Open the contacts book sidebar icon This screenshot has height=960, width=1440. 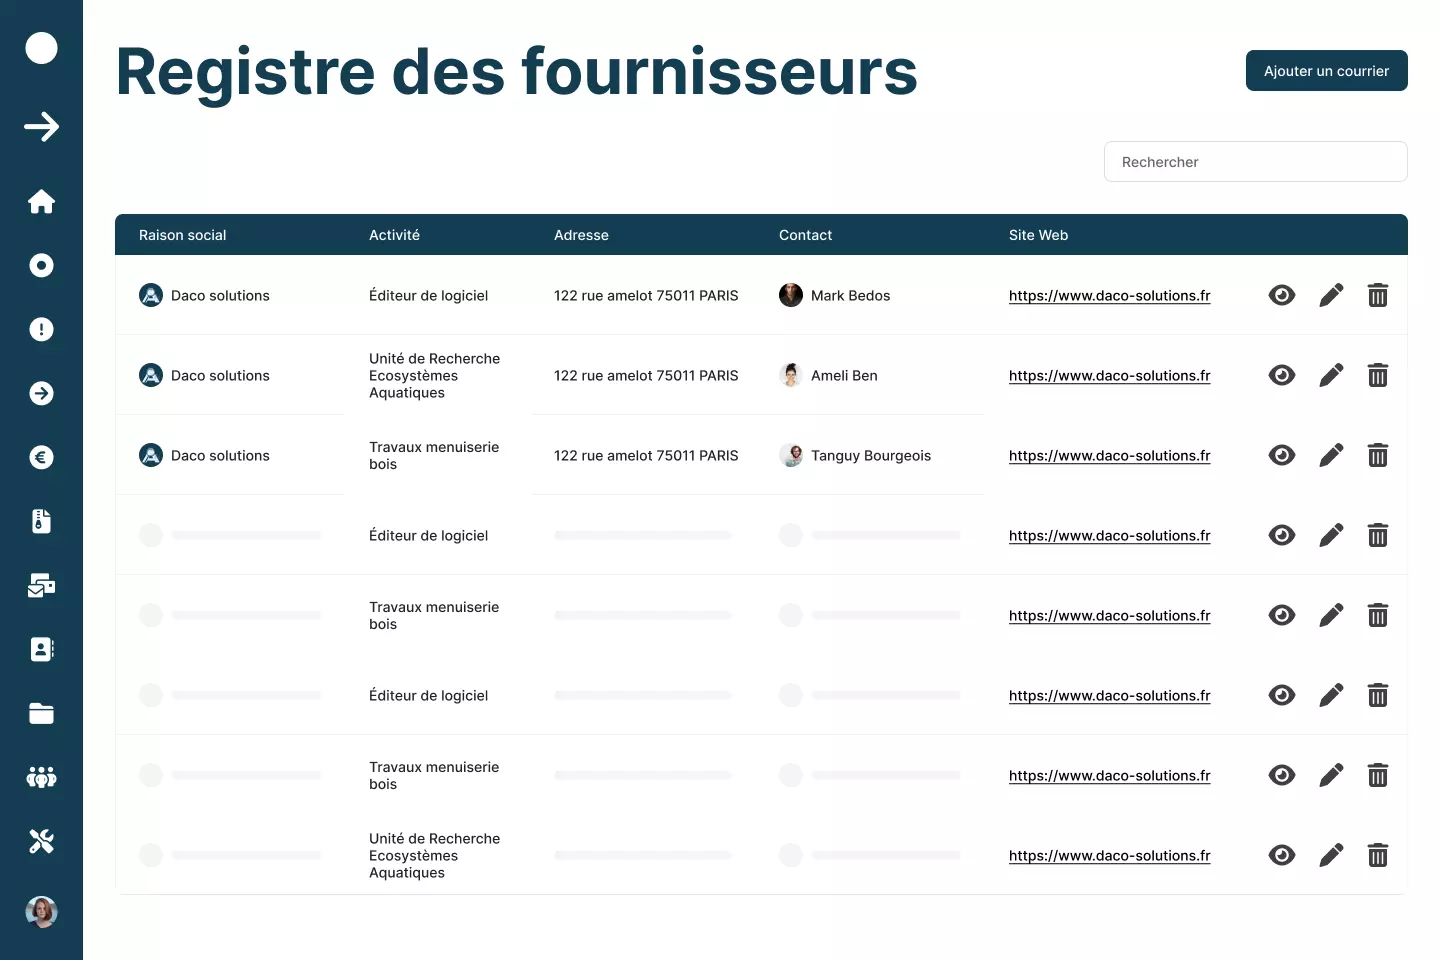41,650
